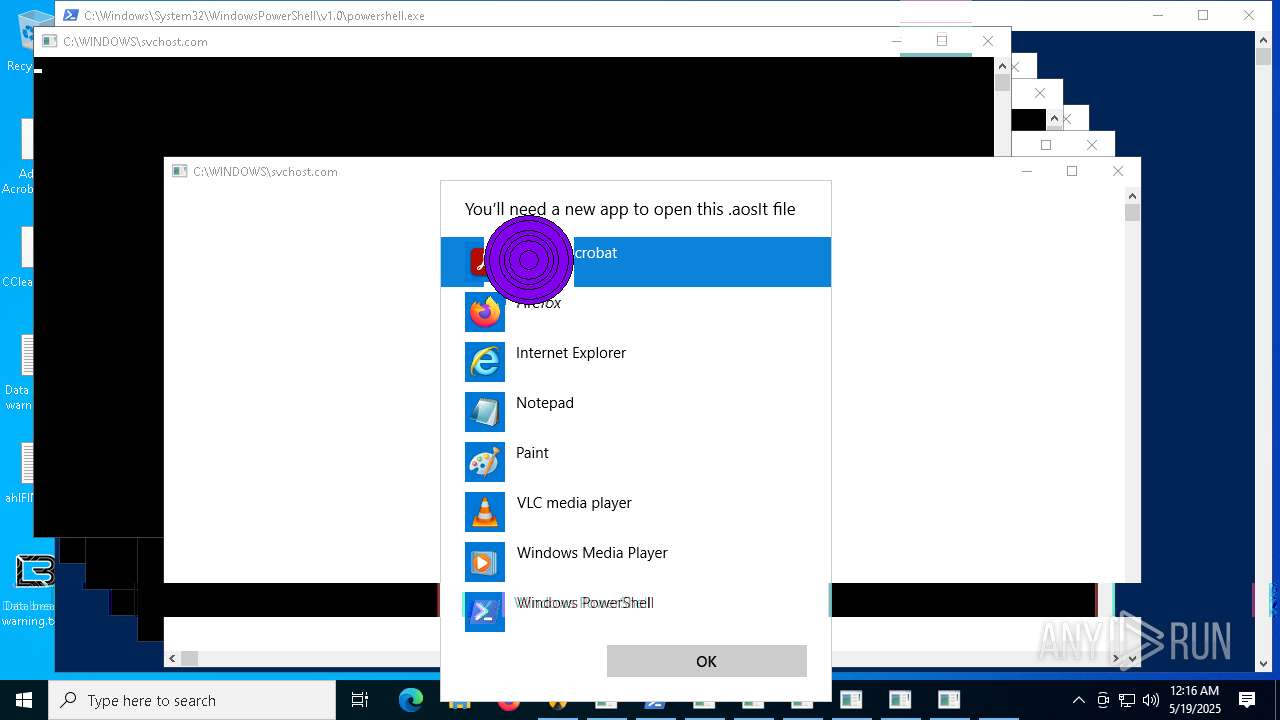Choose the Windows PowerShell icon
1280x720 pixels.
(485, 612)
